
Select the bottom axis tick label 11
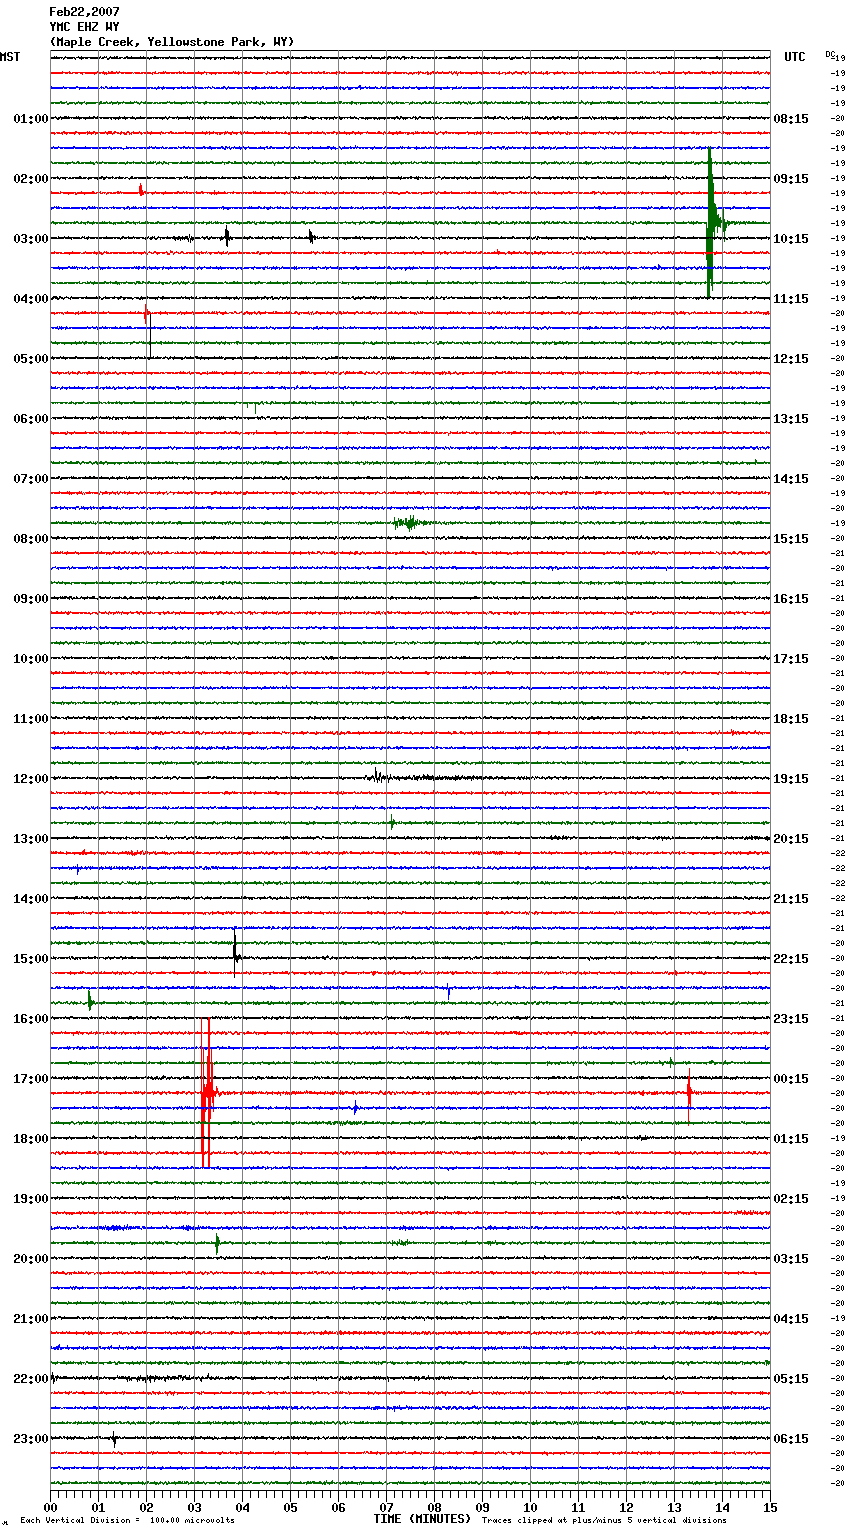click(x=578, y=1507)
